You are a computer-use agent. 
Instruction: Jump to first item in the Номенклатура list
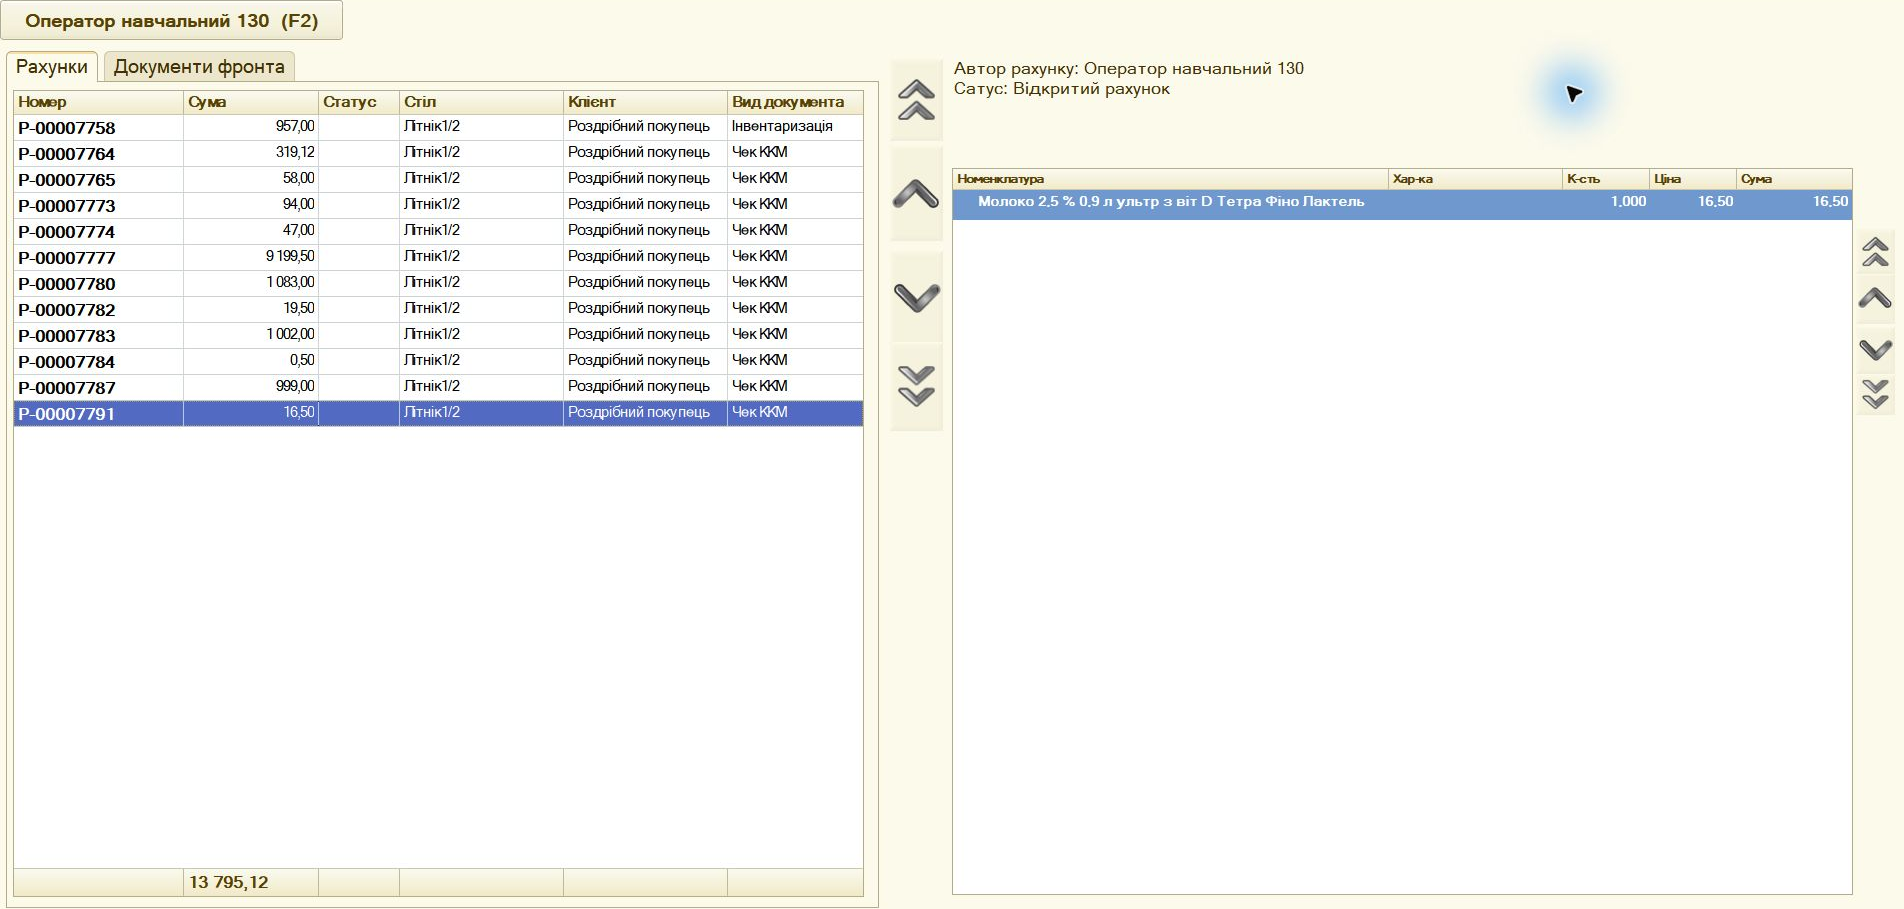click(1875, 252)
